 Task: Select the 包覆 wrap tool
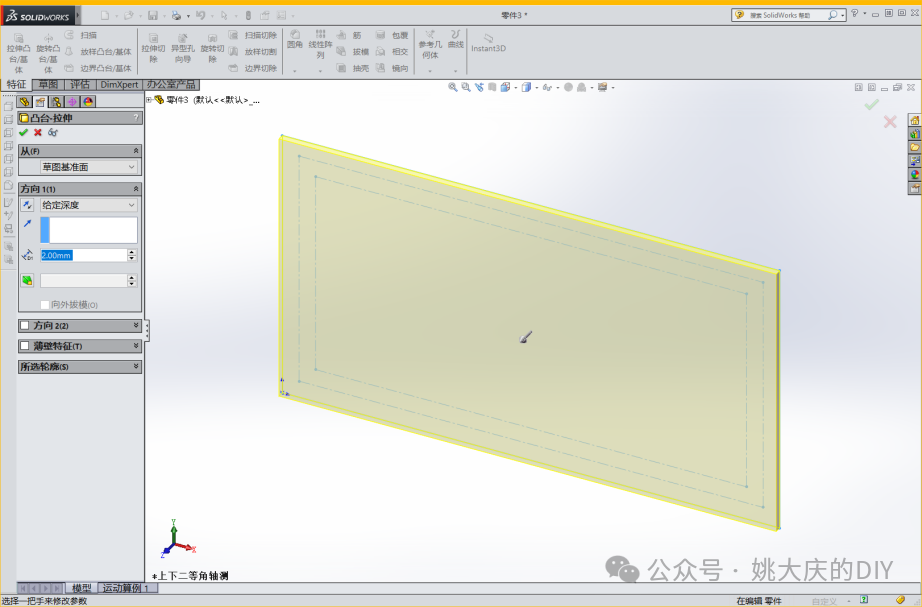coord(392,35)
